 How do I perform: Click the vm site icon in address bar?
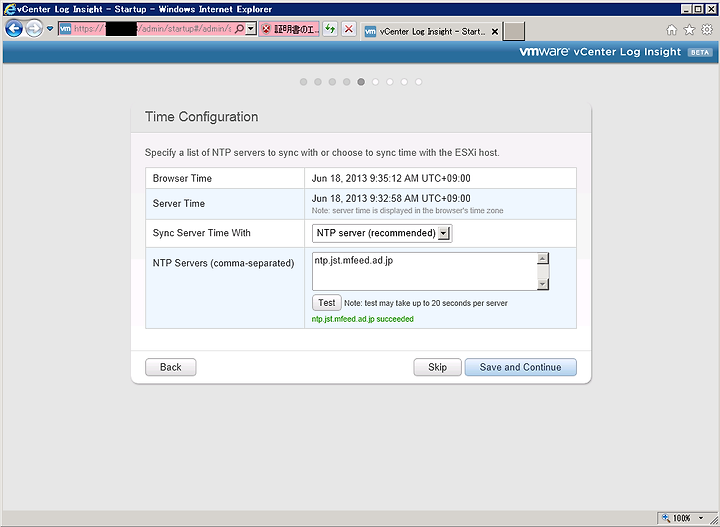[66, 29]
